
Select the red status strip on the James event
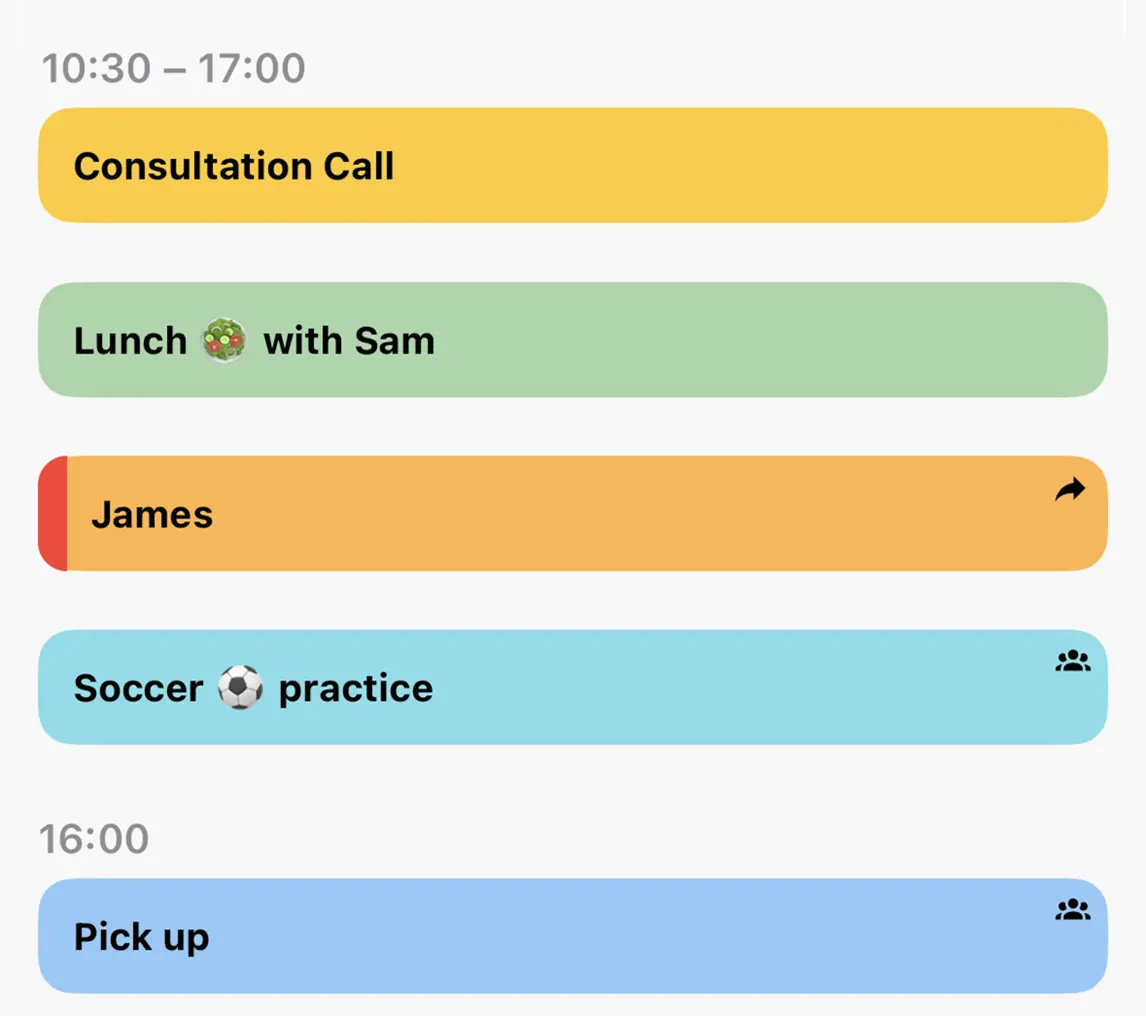pos(53,513)
